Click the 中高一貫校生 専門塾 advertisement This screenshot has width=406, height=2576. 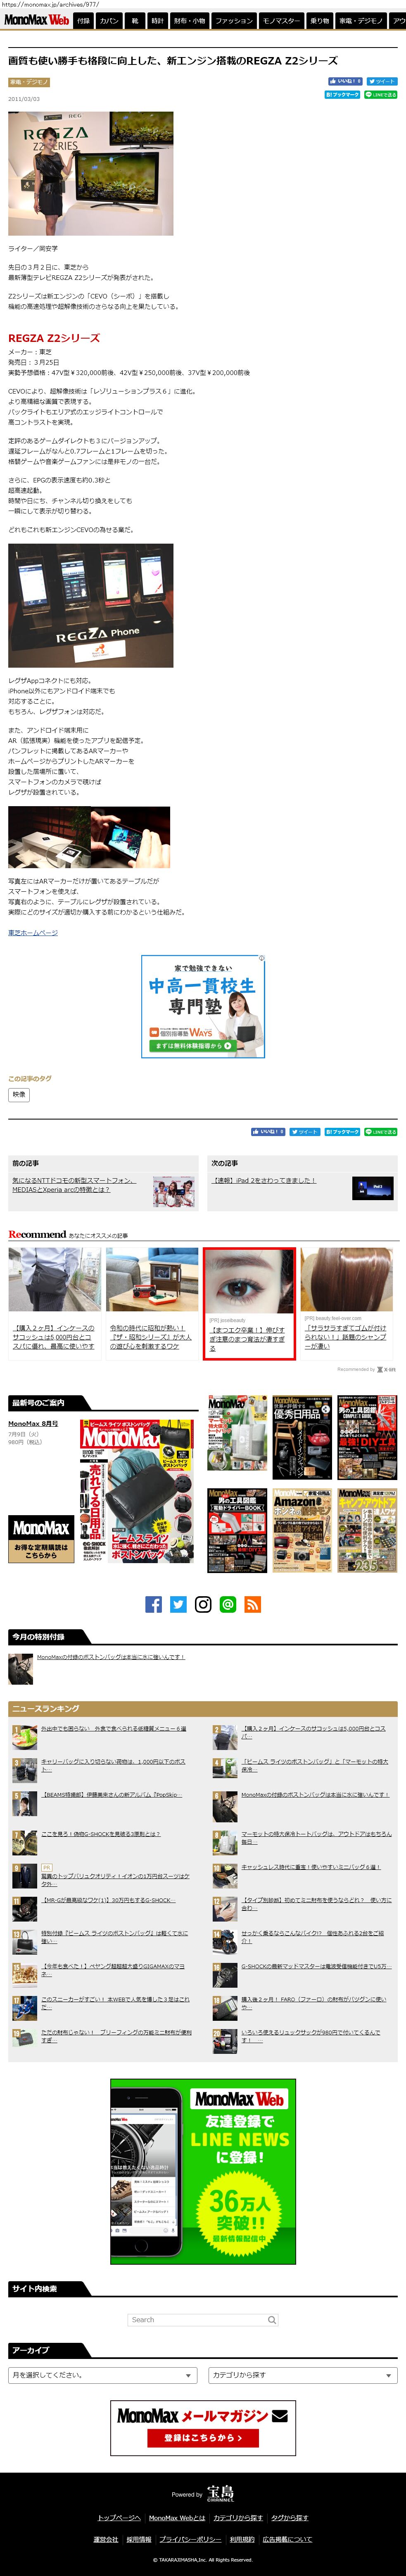tap(203, 1006)
